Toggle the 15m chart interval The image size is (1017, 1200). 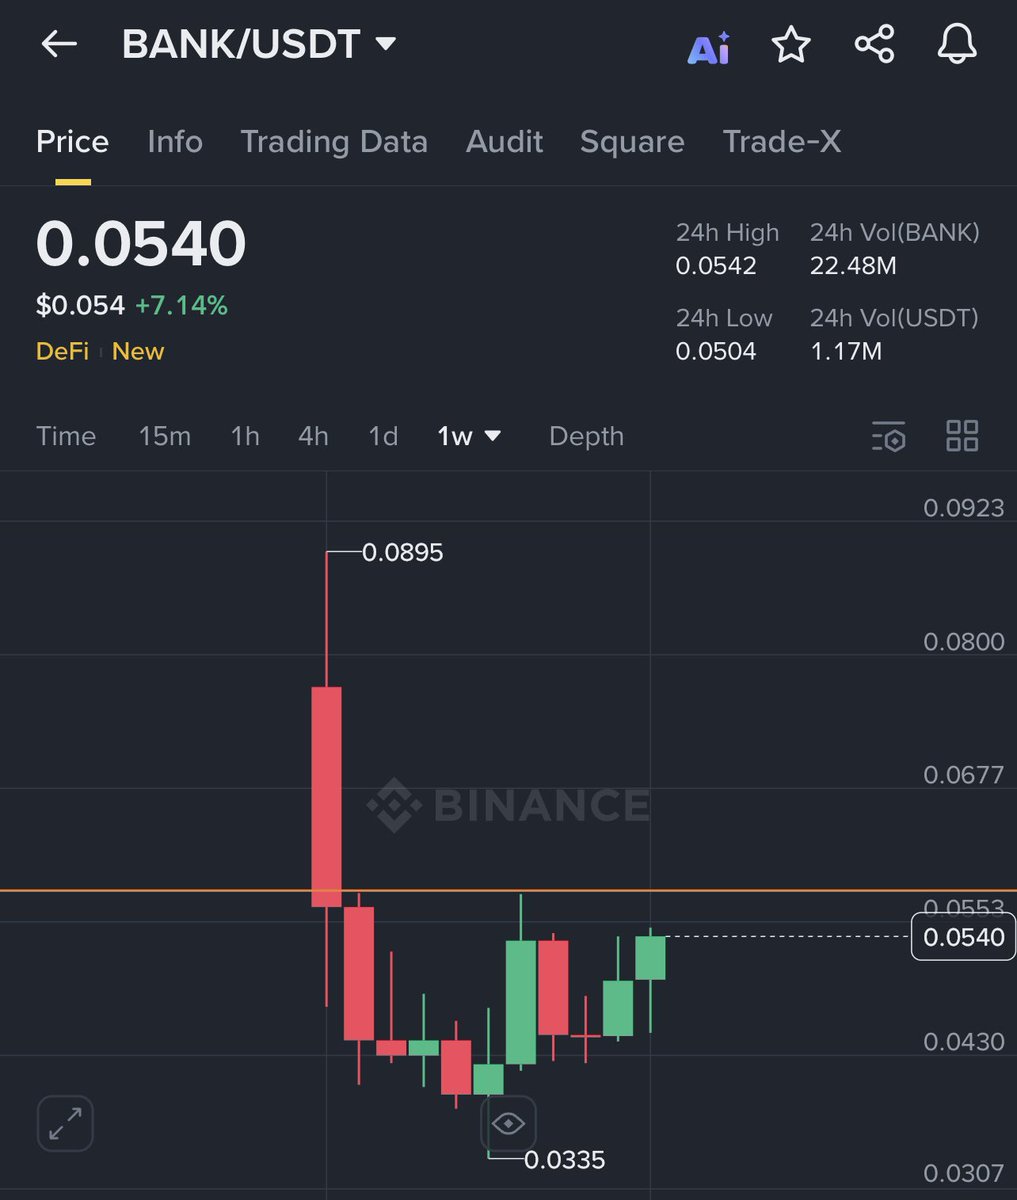tap(164, 437)
